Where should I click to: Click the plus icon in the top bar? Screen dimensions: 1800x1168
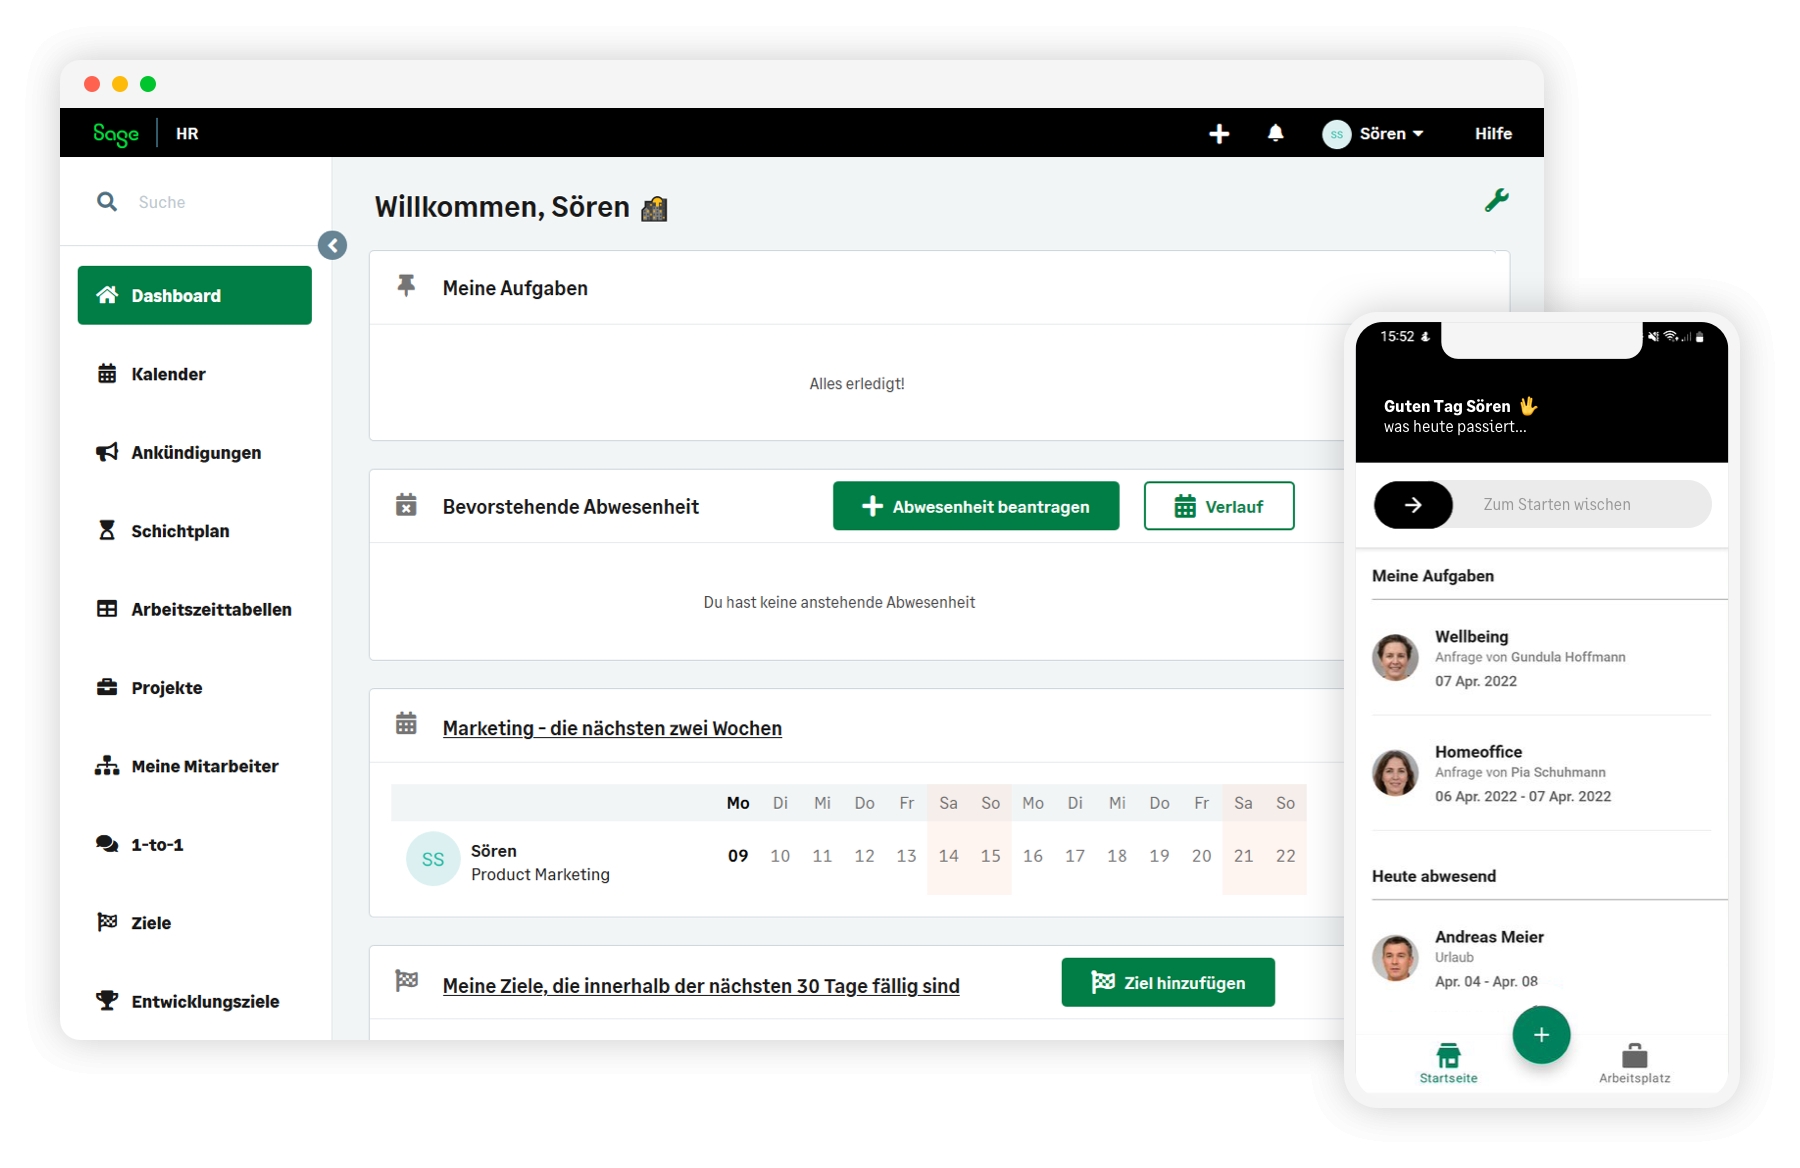(1218, 134)
